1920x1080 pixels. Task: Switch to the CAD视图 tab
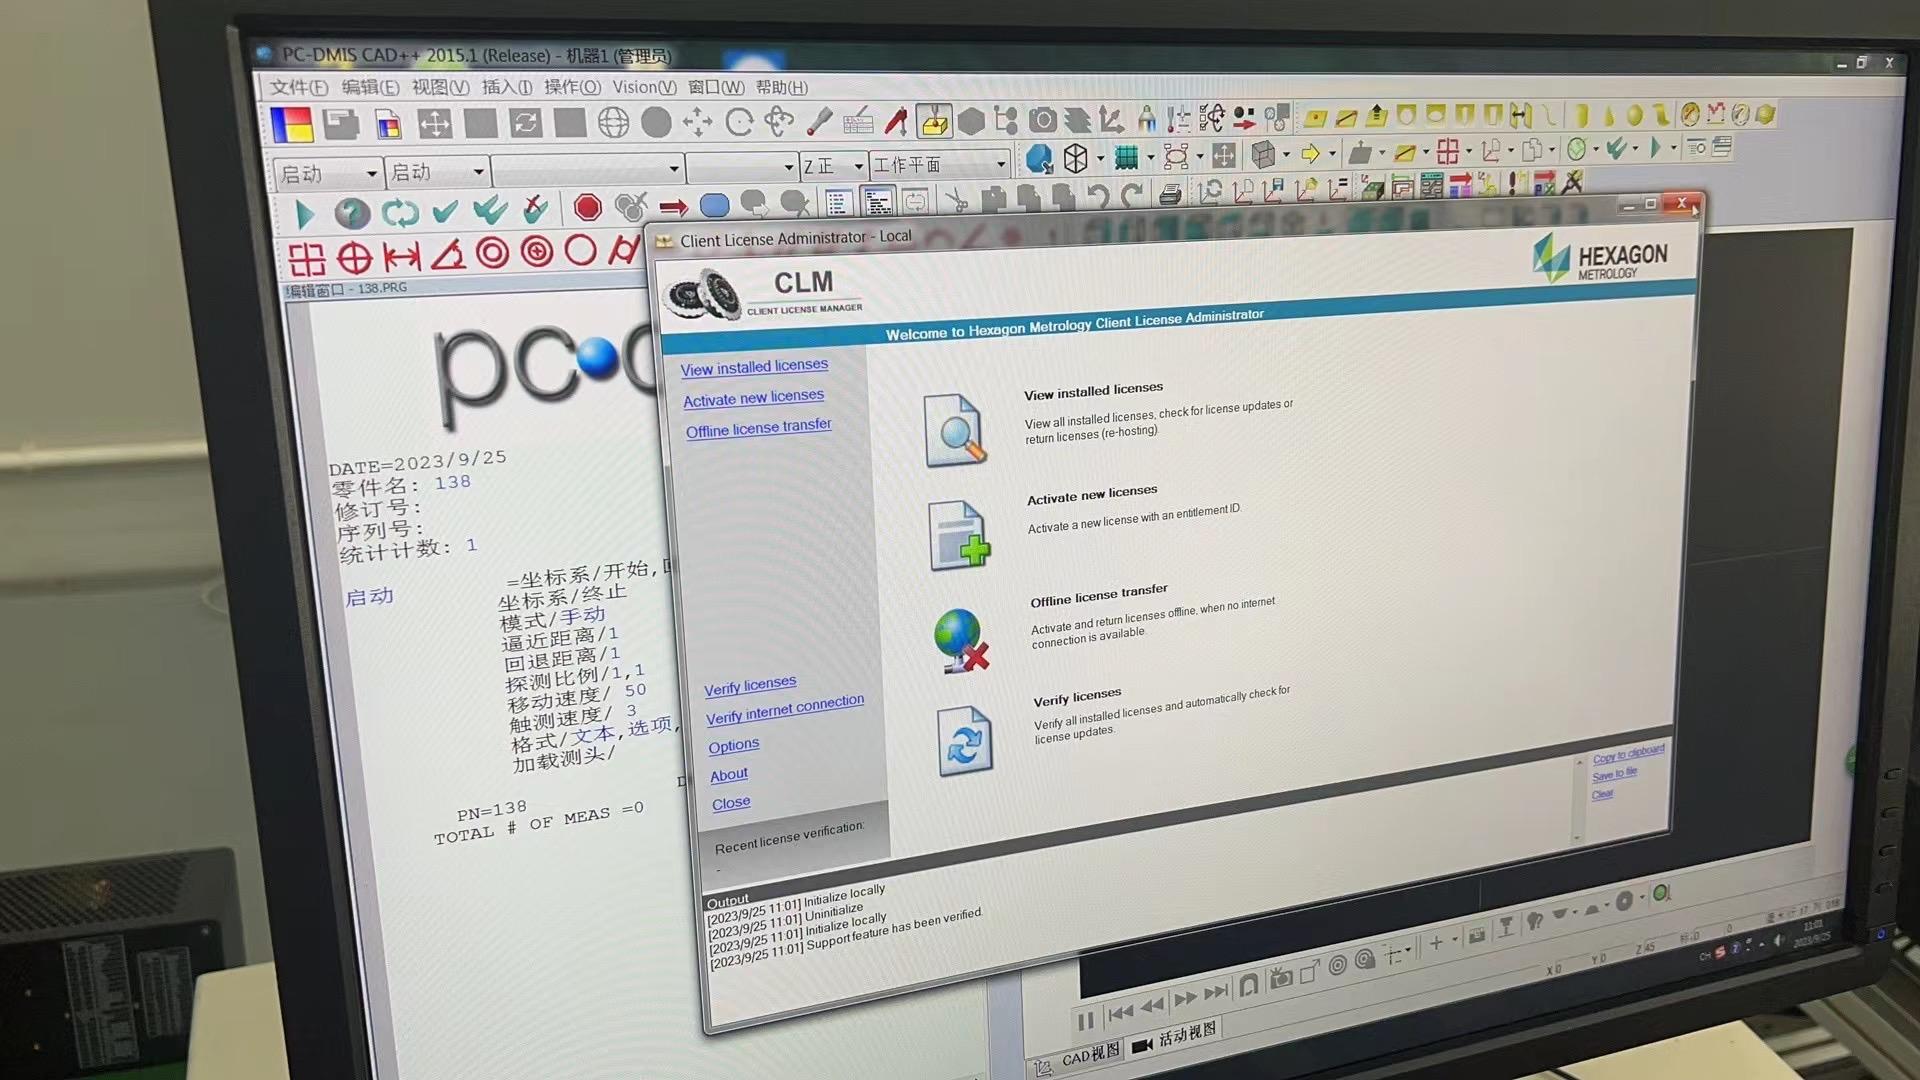point(1078,1059)
